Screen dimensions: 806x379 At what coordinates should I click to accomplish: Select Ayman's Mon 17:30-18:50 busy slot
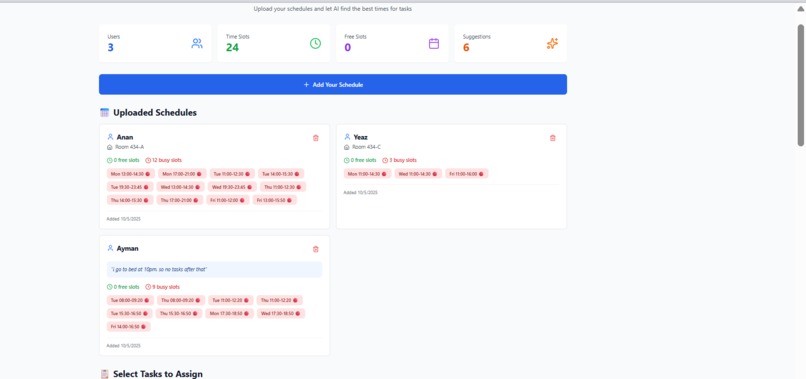229,313
